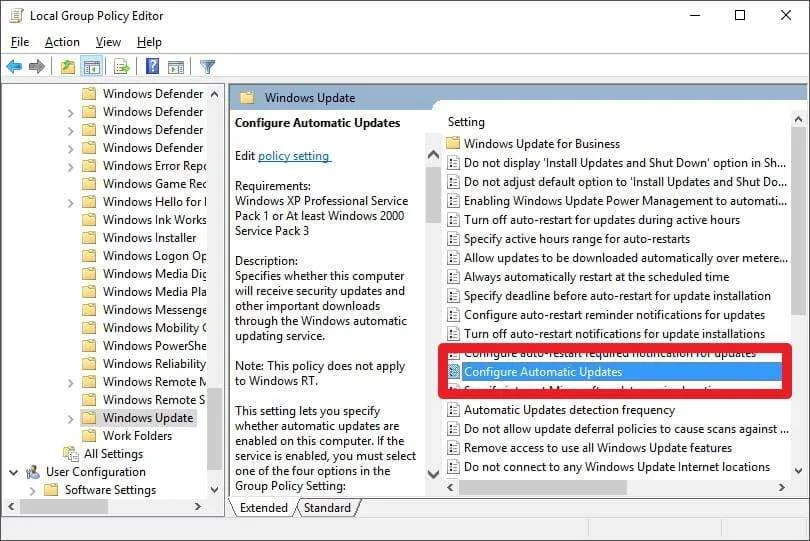The height and width of the screenshot is (541, 810).
Task: Open the Action menu
Action: [62, 42]
